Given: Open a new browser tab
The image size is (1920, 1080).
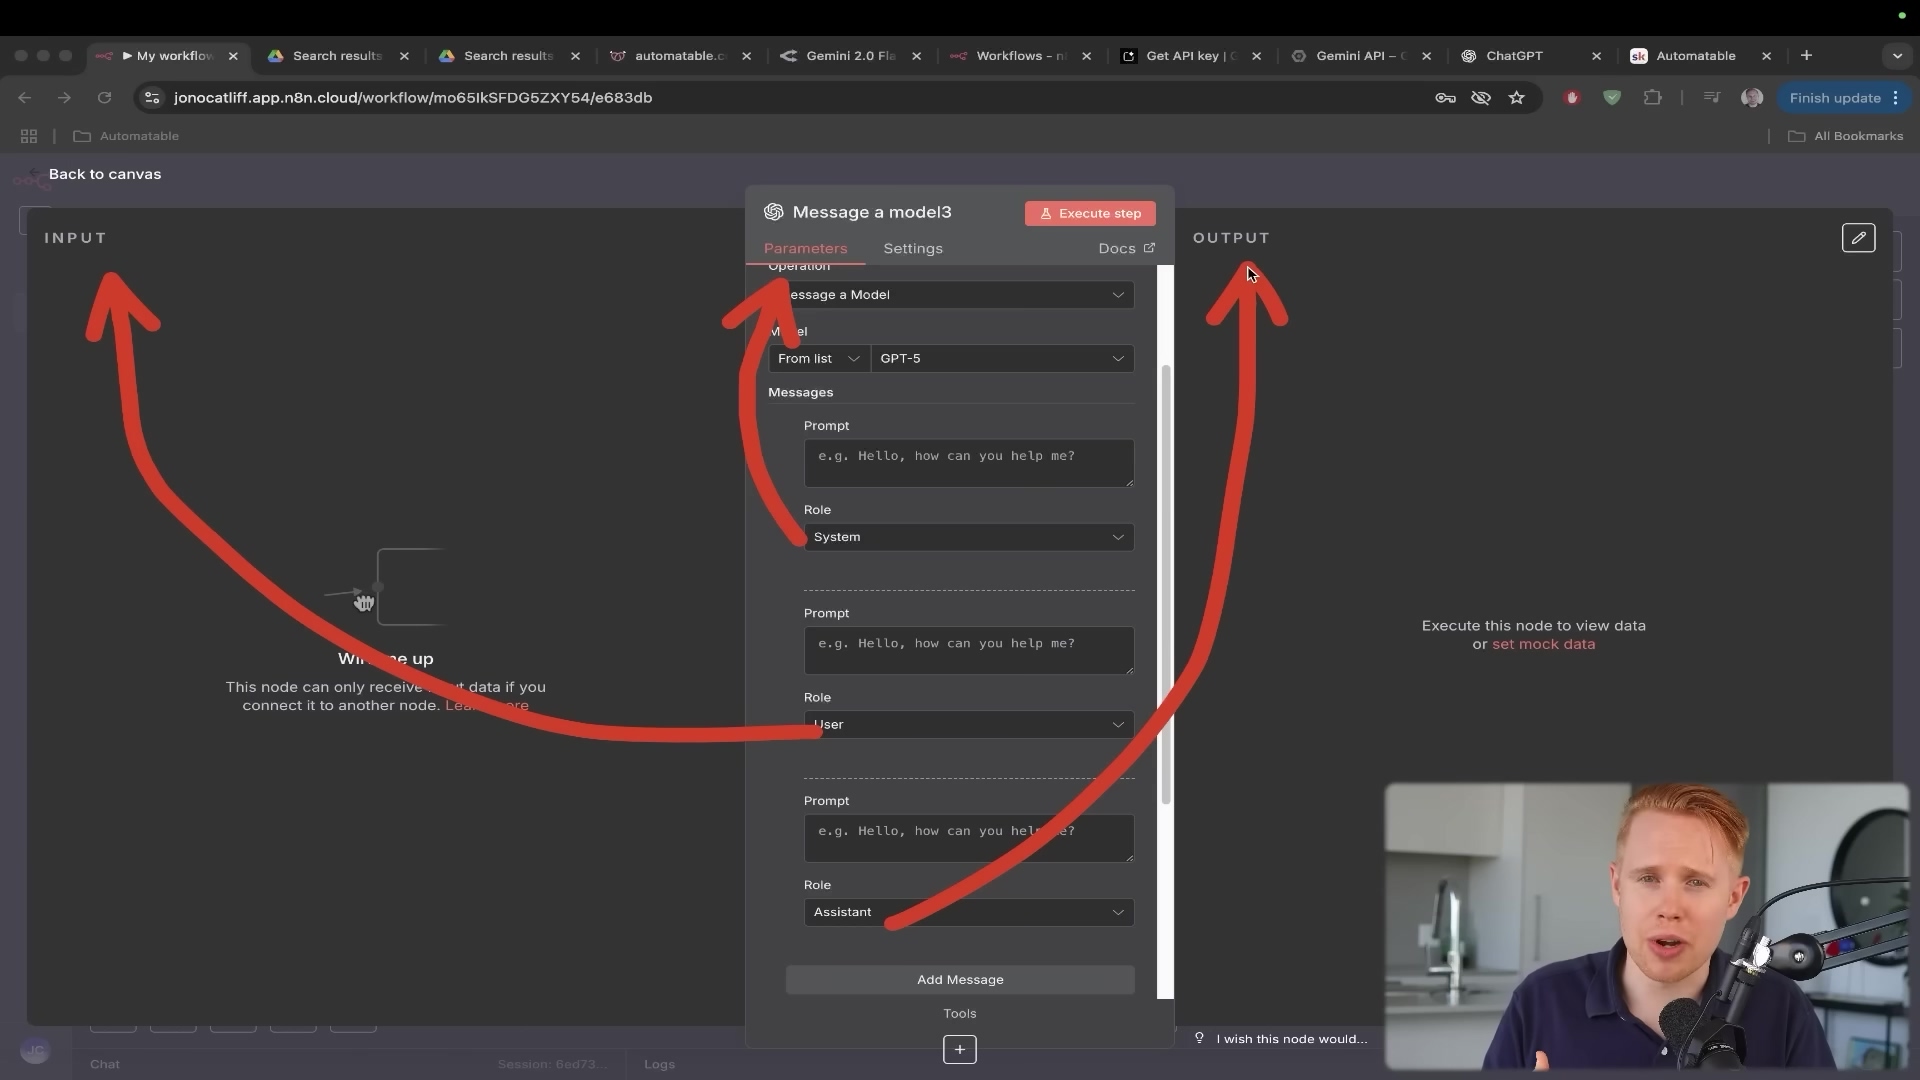Looking at the screenshot, I should point(1806,56).
